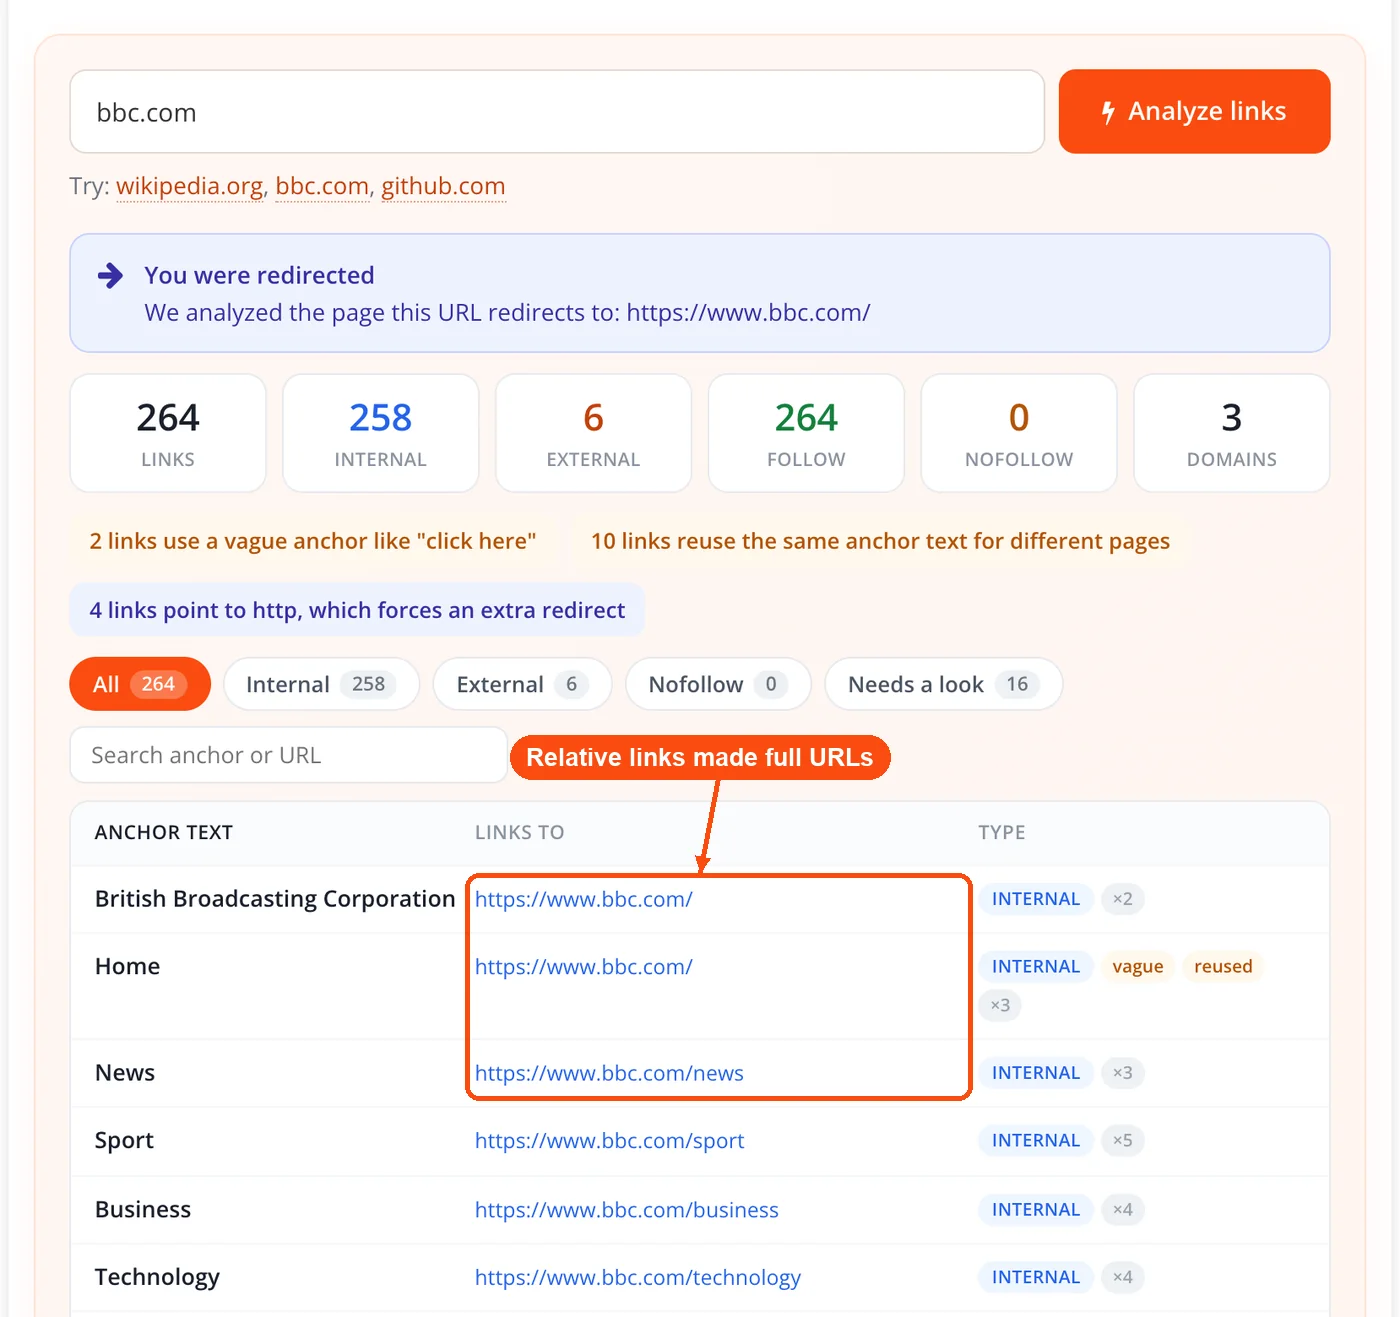Select the 6 External stat card
Image resolution: width=1400 pixels, height=1317 pixels.
[x=593, y=433]
